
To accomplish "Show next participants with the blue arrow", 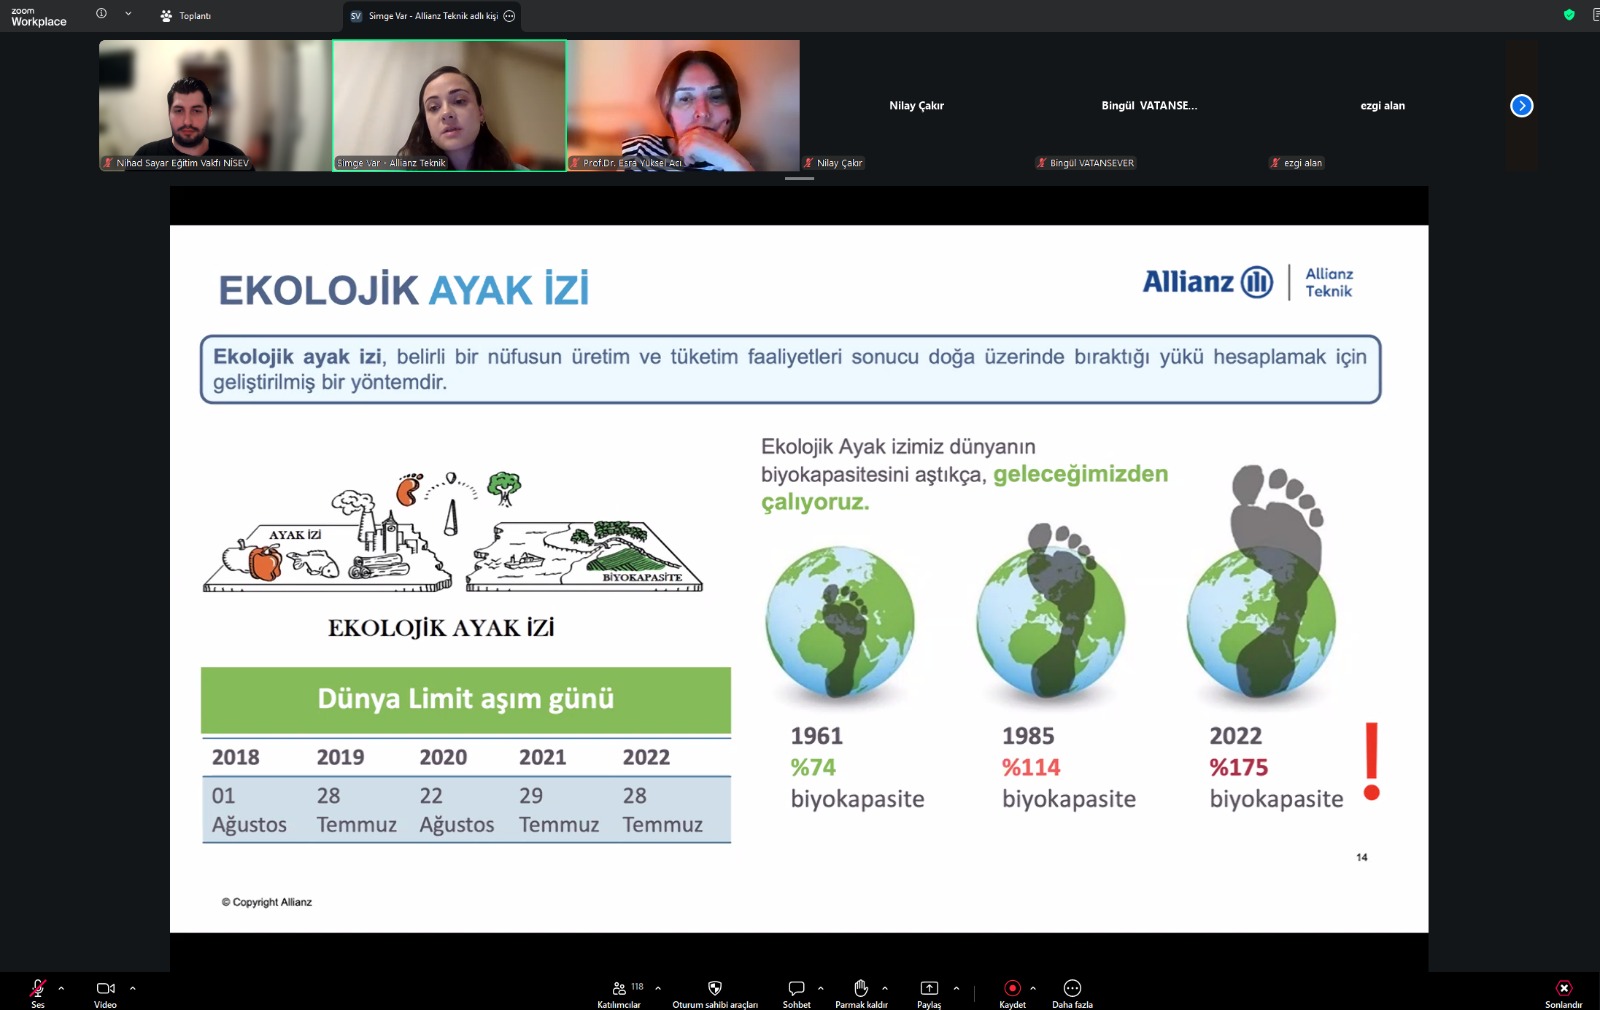I will tap(1521, 105).
